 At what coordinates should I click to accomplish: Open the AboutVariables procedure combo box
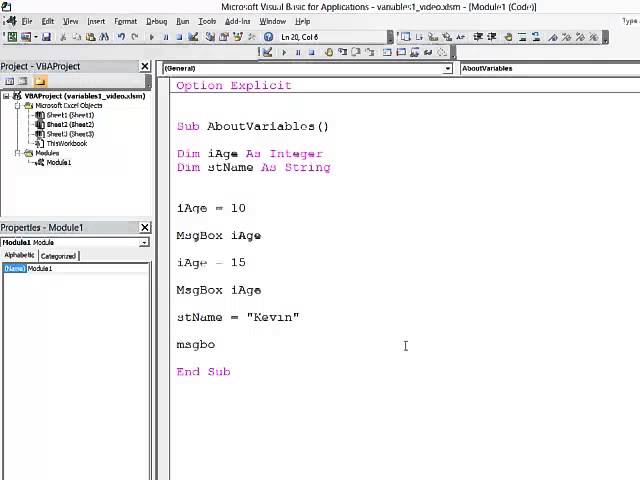550,69
